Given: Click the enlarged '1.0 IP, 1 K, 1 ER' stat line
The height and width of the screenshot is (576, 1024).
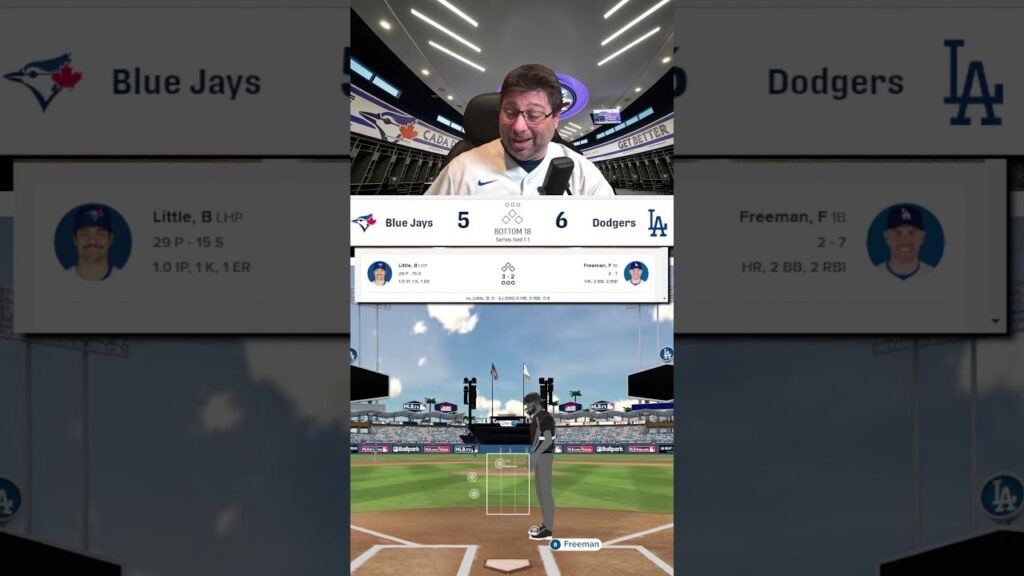Looking at the screenshot, I should [x=201, y=267].
